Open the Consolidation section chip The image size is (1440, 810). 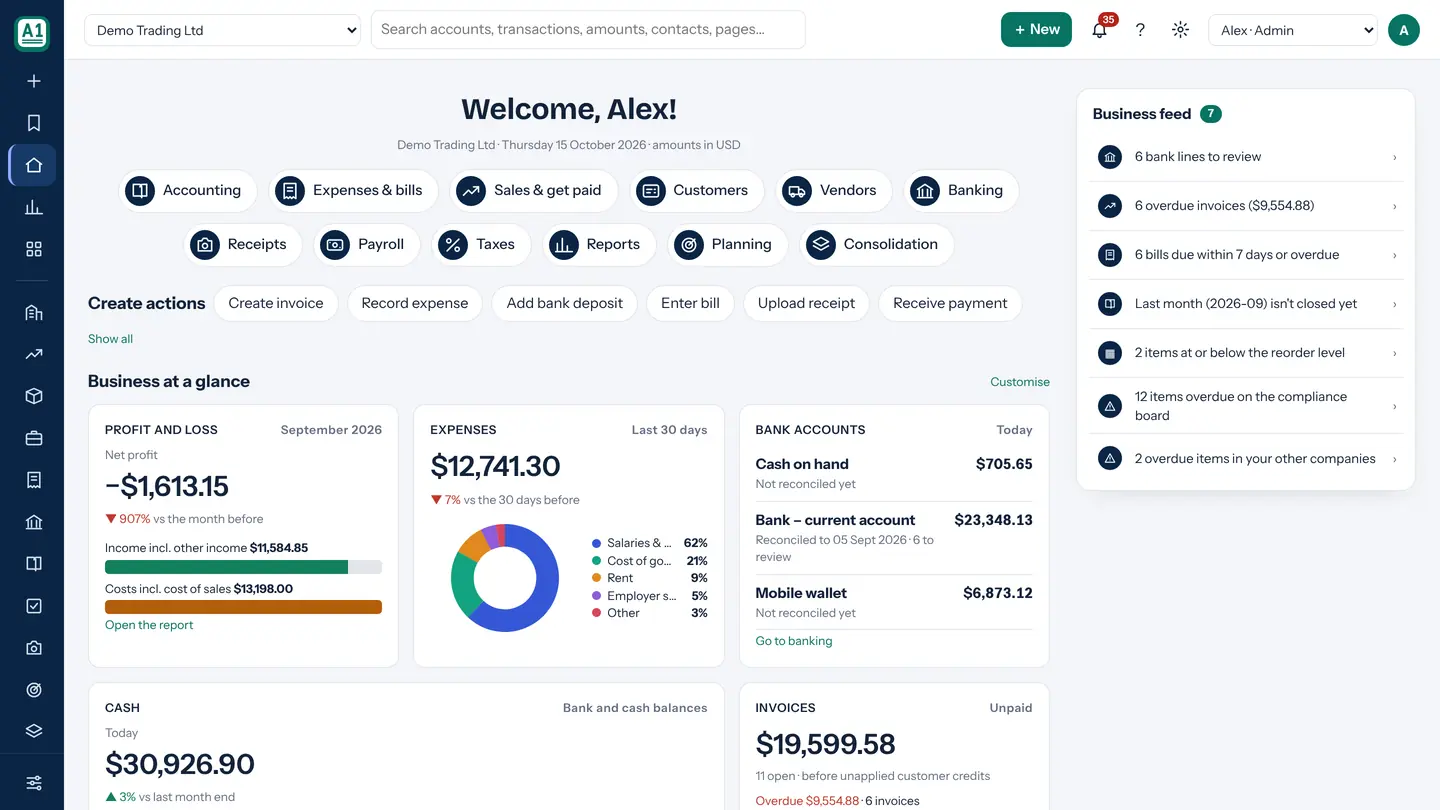876,244
